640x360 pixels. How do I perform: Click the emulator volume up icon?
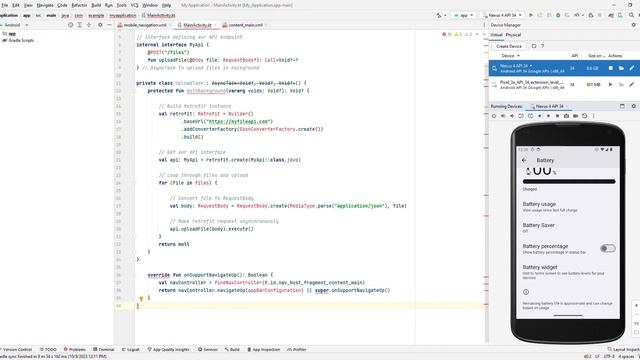click(x=503, y=116)
